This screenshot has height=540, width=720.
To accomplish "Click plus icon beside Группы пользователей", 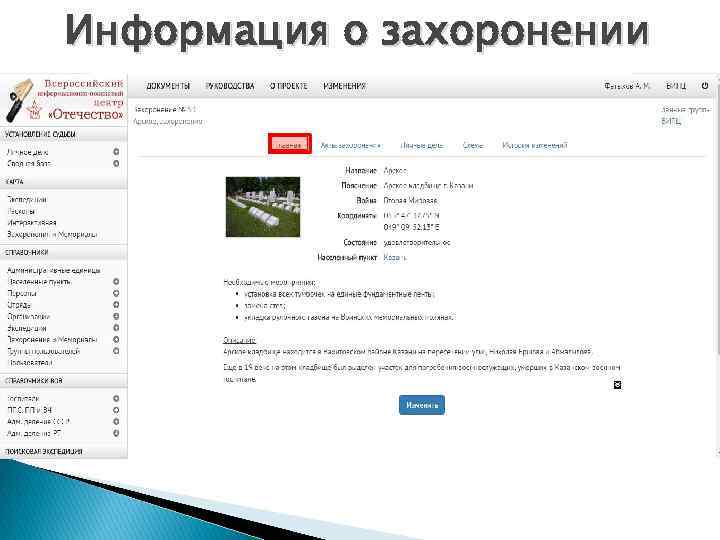I will point(116,351).
